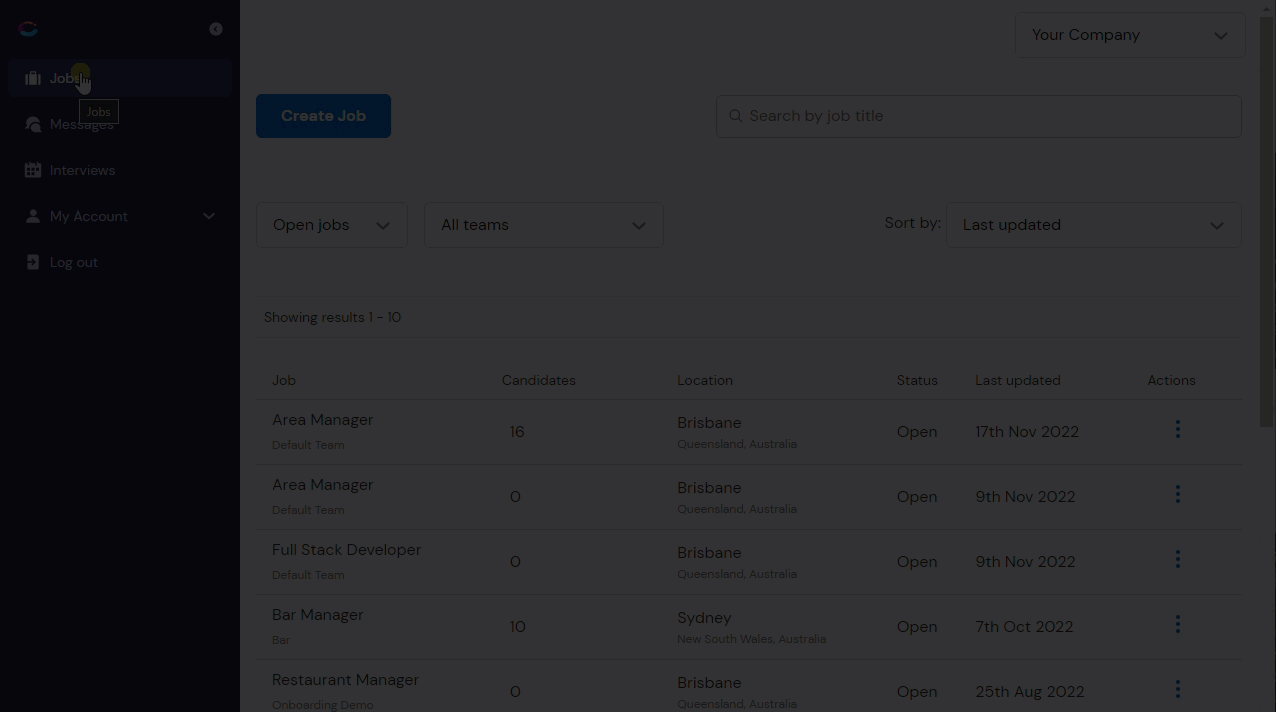Image resolution: width=1276 pixels, height=712 pixels.
Task: Open the Your Company dropdown
Action: click(1130, 35)
